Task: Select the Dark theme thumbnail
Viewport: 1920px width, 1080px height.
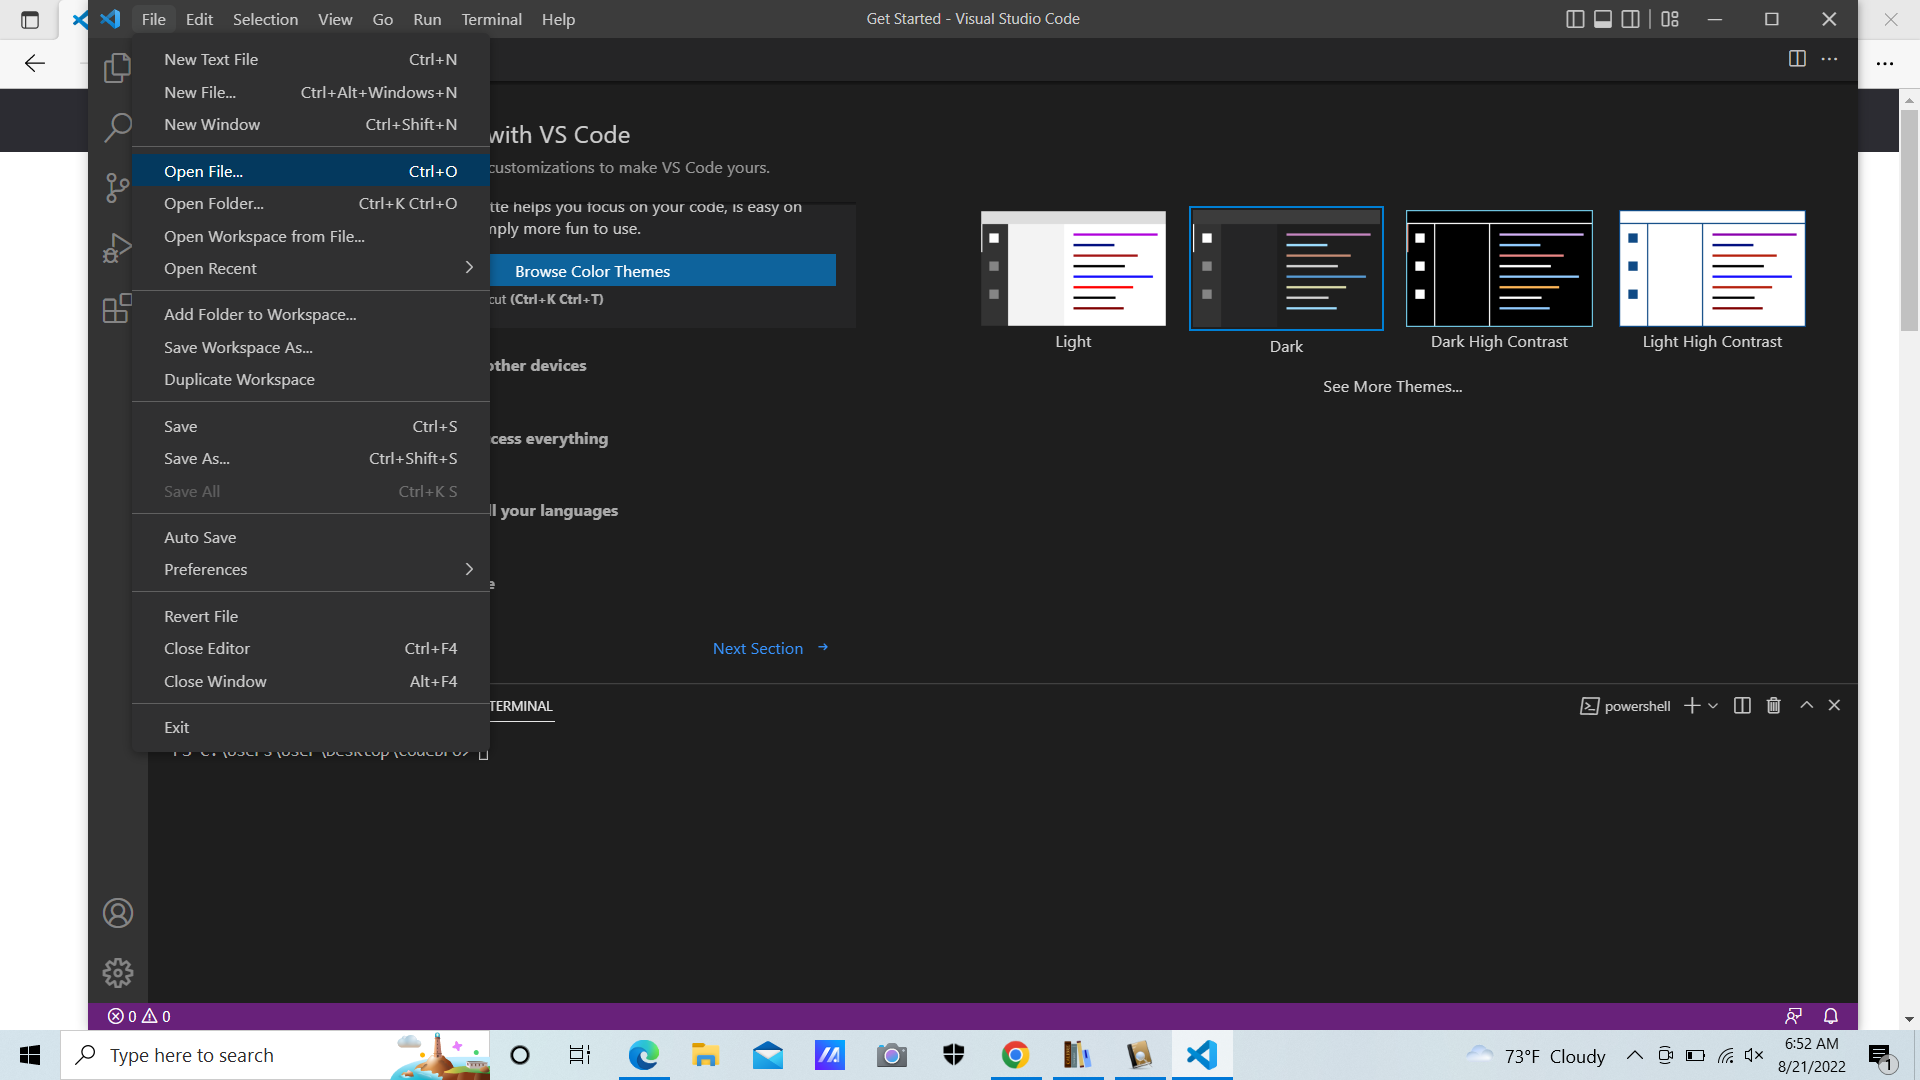Action: tap(1286, 268)
